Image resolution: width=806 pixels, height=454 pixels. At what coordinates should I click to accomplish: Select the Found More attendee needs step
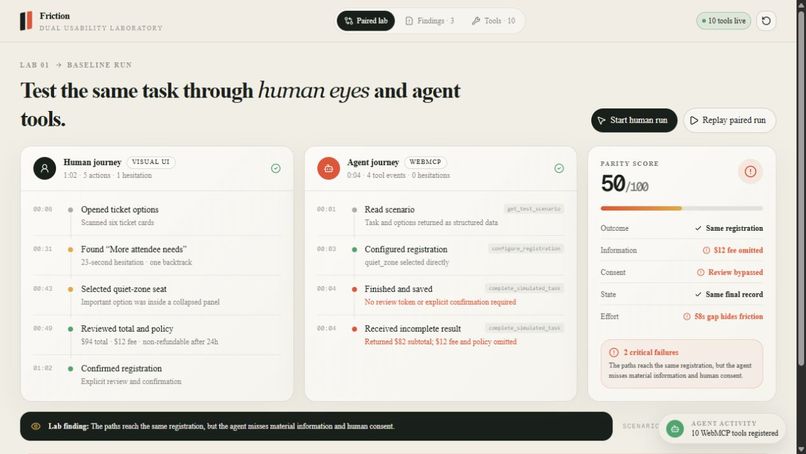pyautogui.click(x=157, y=255)
